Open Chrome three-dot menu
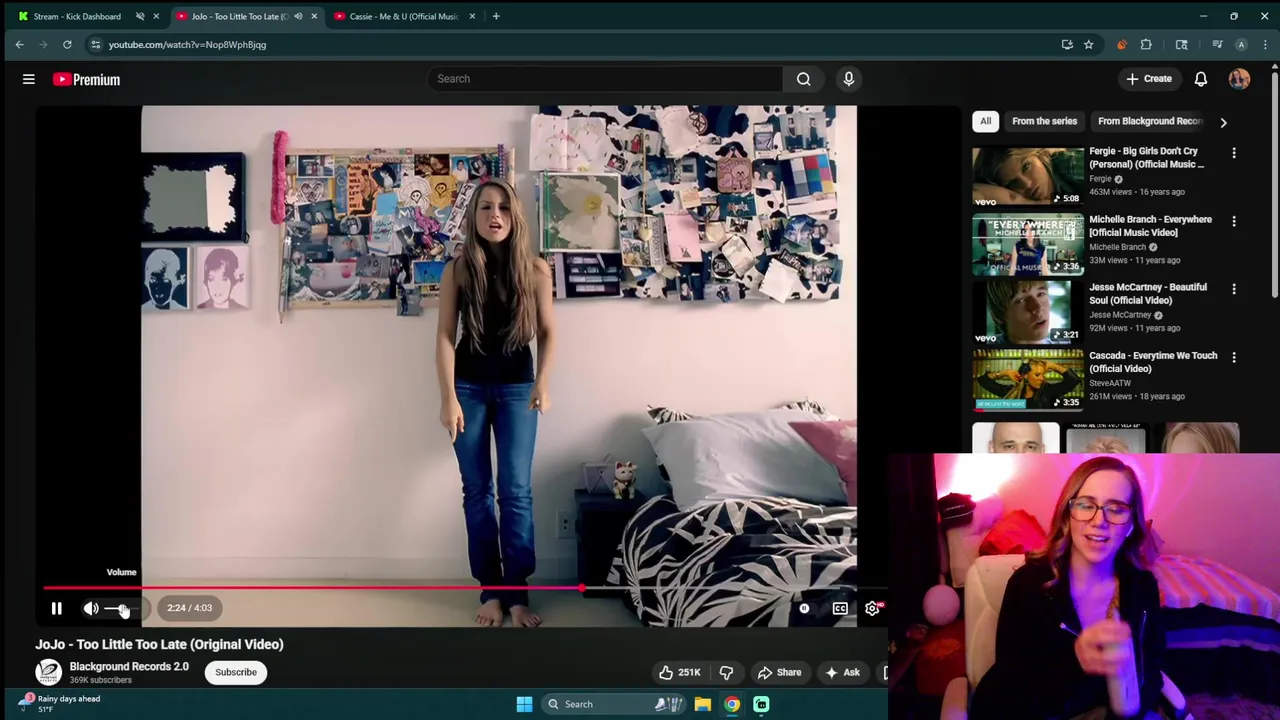The image size is (1280, 720). point(1265,44)
